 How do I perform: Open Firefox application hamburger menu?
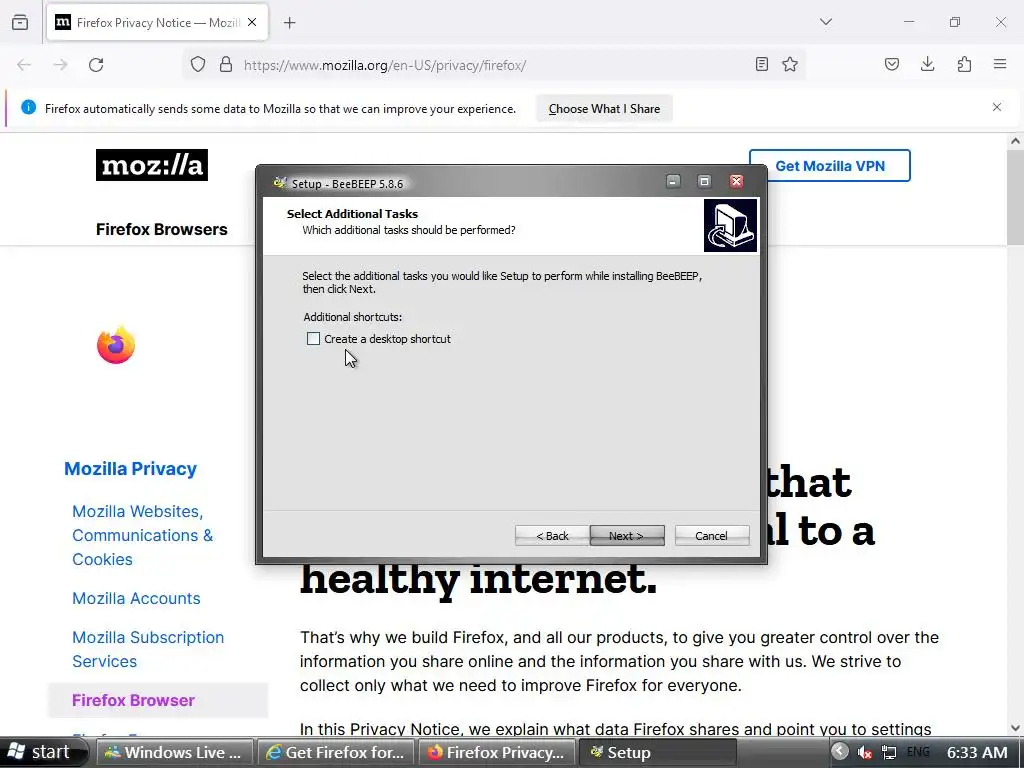pos(1000,65)
